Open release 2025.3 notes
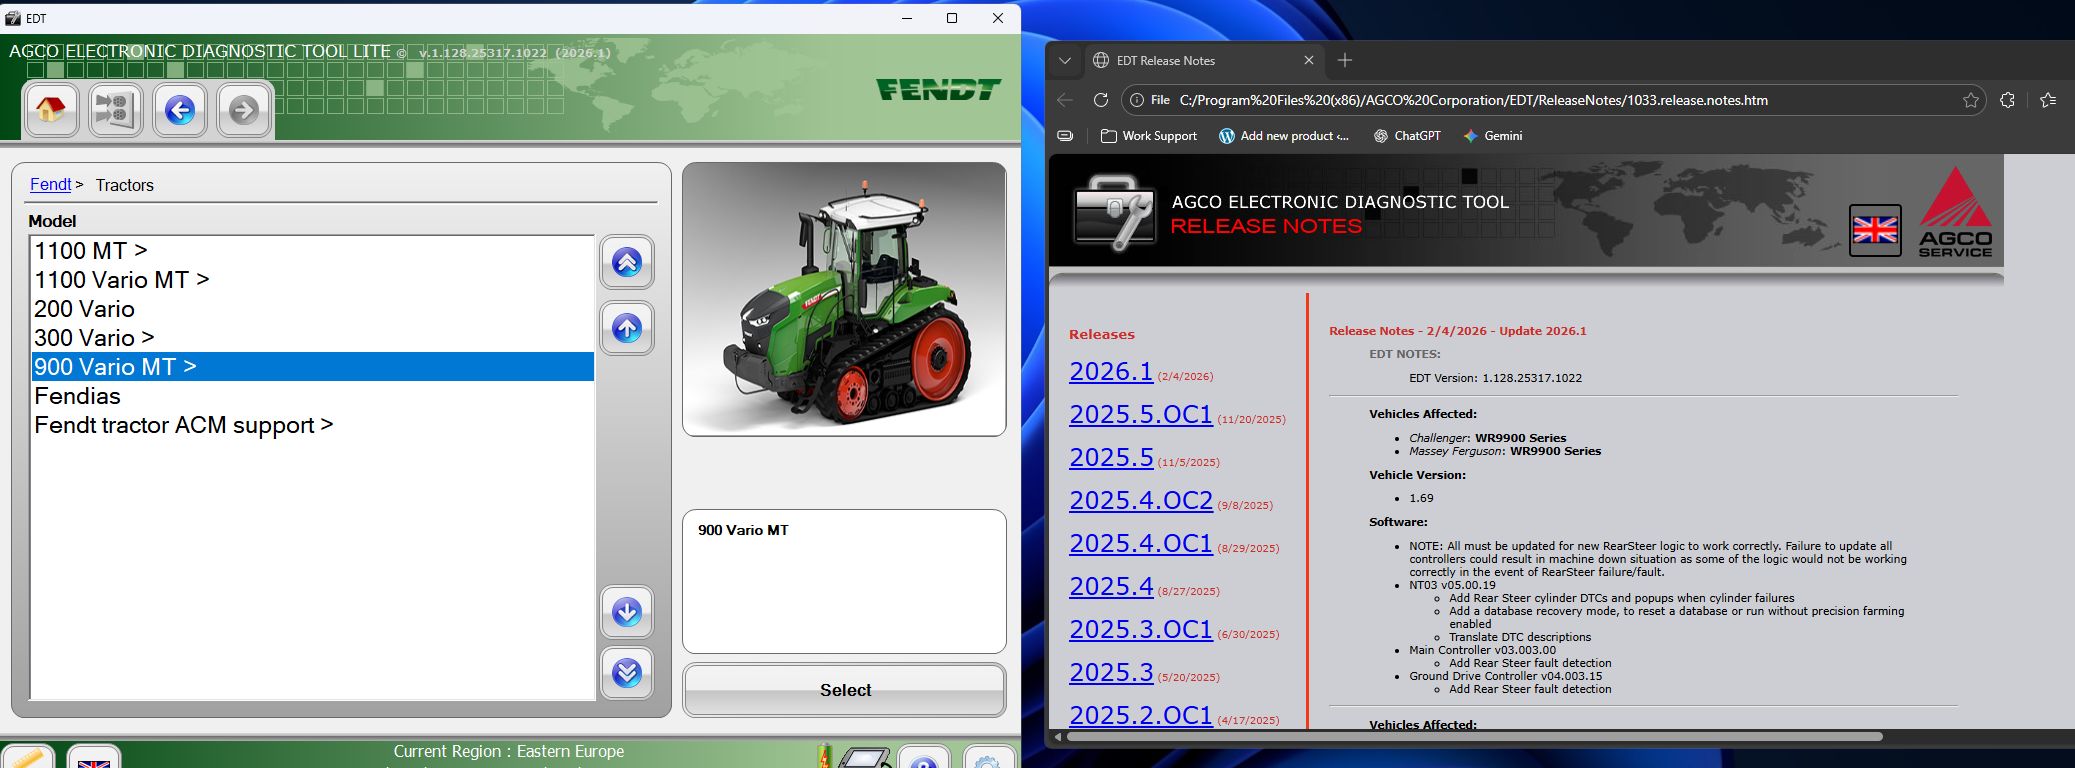The image size is (2075, 768). pos(1111,672)
